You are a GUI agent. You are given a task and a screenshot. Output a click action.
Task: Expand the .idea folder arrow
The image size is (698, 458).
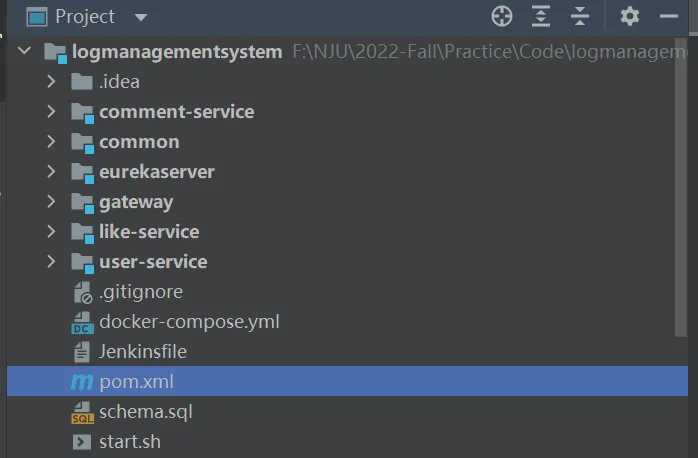(52, 82)
